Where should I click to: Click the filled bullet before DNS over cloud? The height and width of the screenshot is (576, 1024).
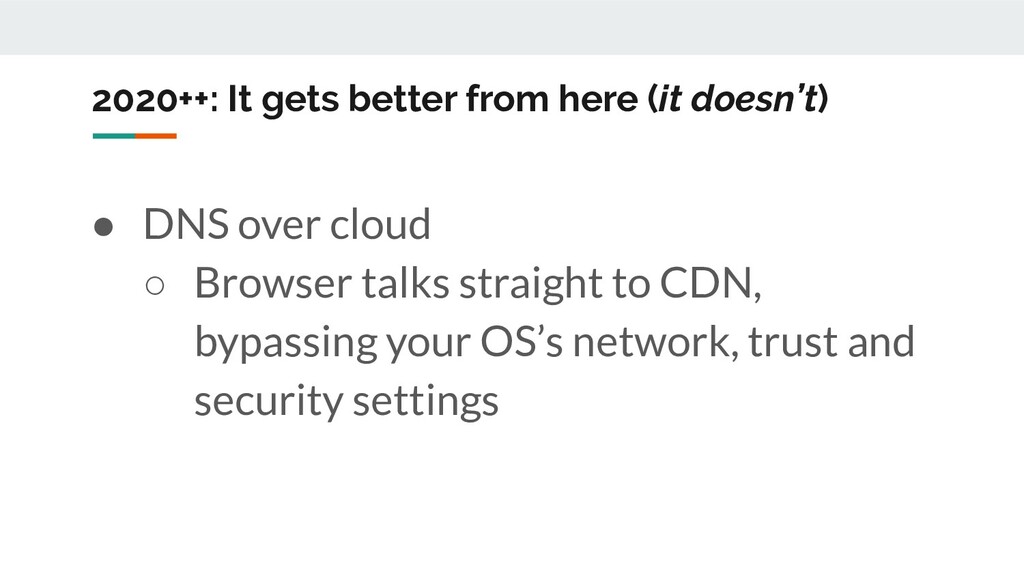103,227
